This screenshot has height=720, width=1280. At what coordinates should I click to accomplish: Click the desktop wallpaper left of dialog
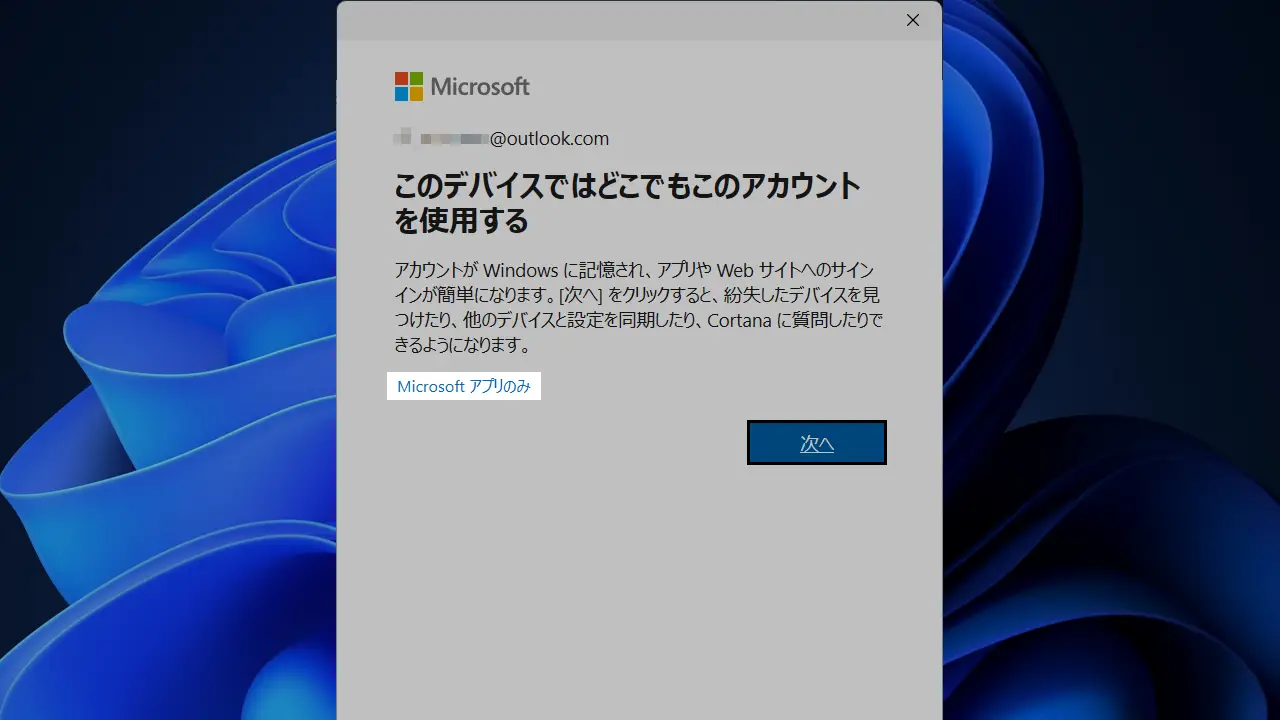(170, 400)
